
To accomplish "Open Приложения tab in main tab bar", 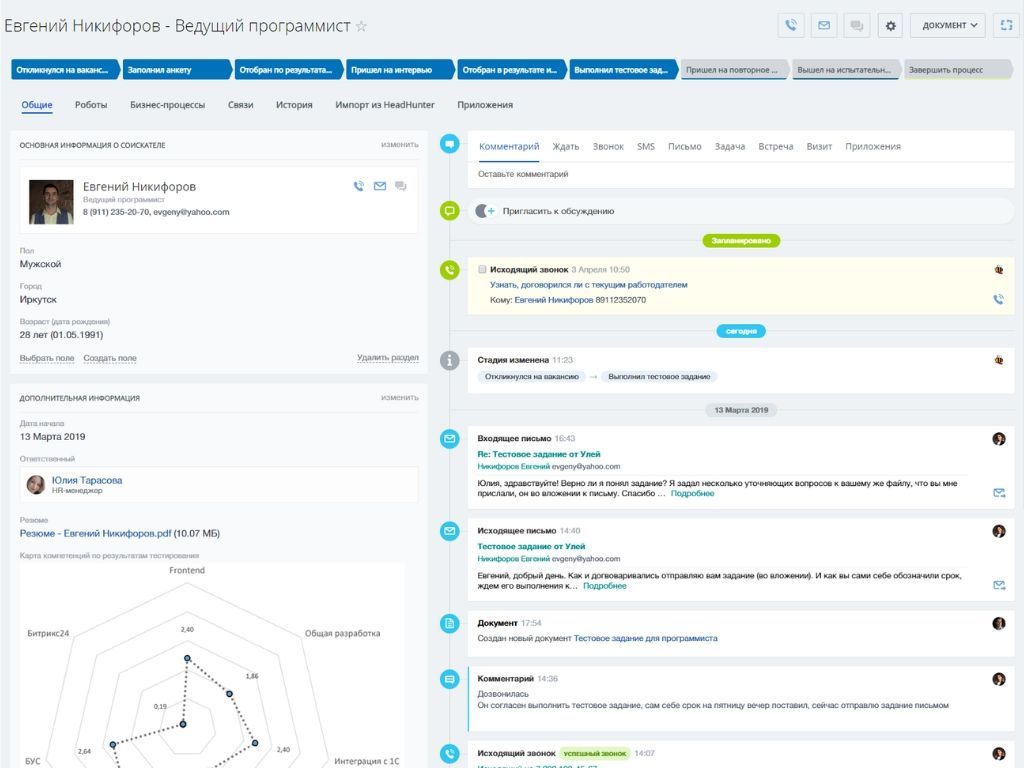I will [485, 104].
